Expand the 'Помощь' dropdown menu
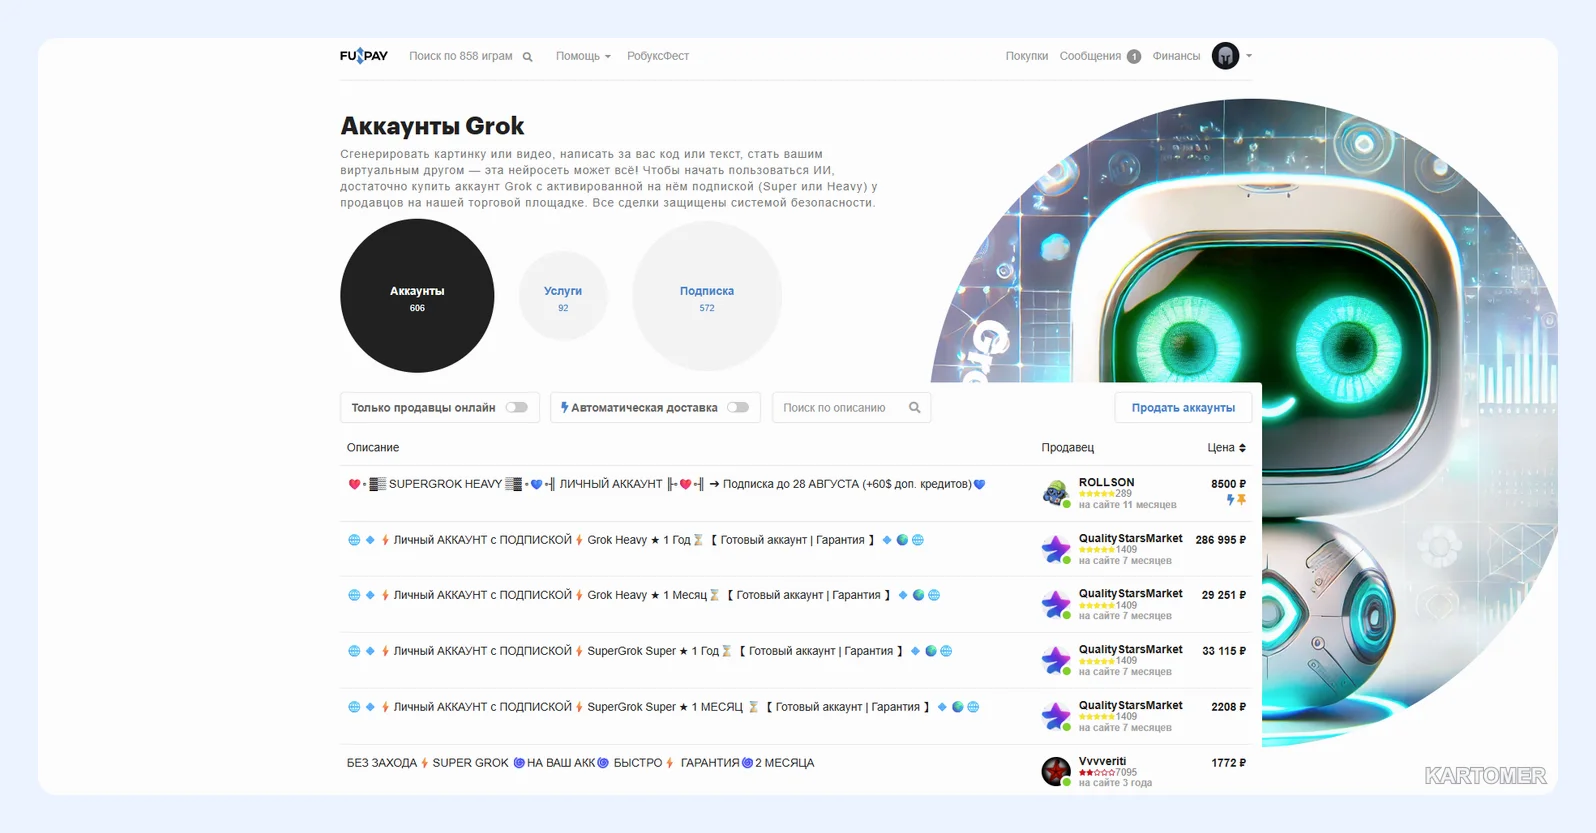 [583, 56]
